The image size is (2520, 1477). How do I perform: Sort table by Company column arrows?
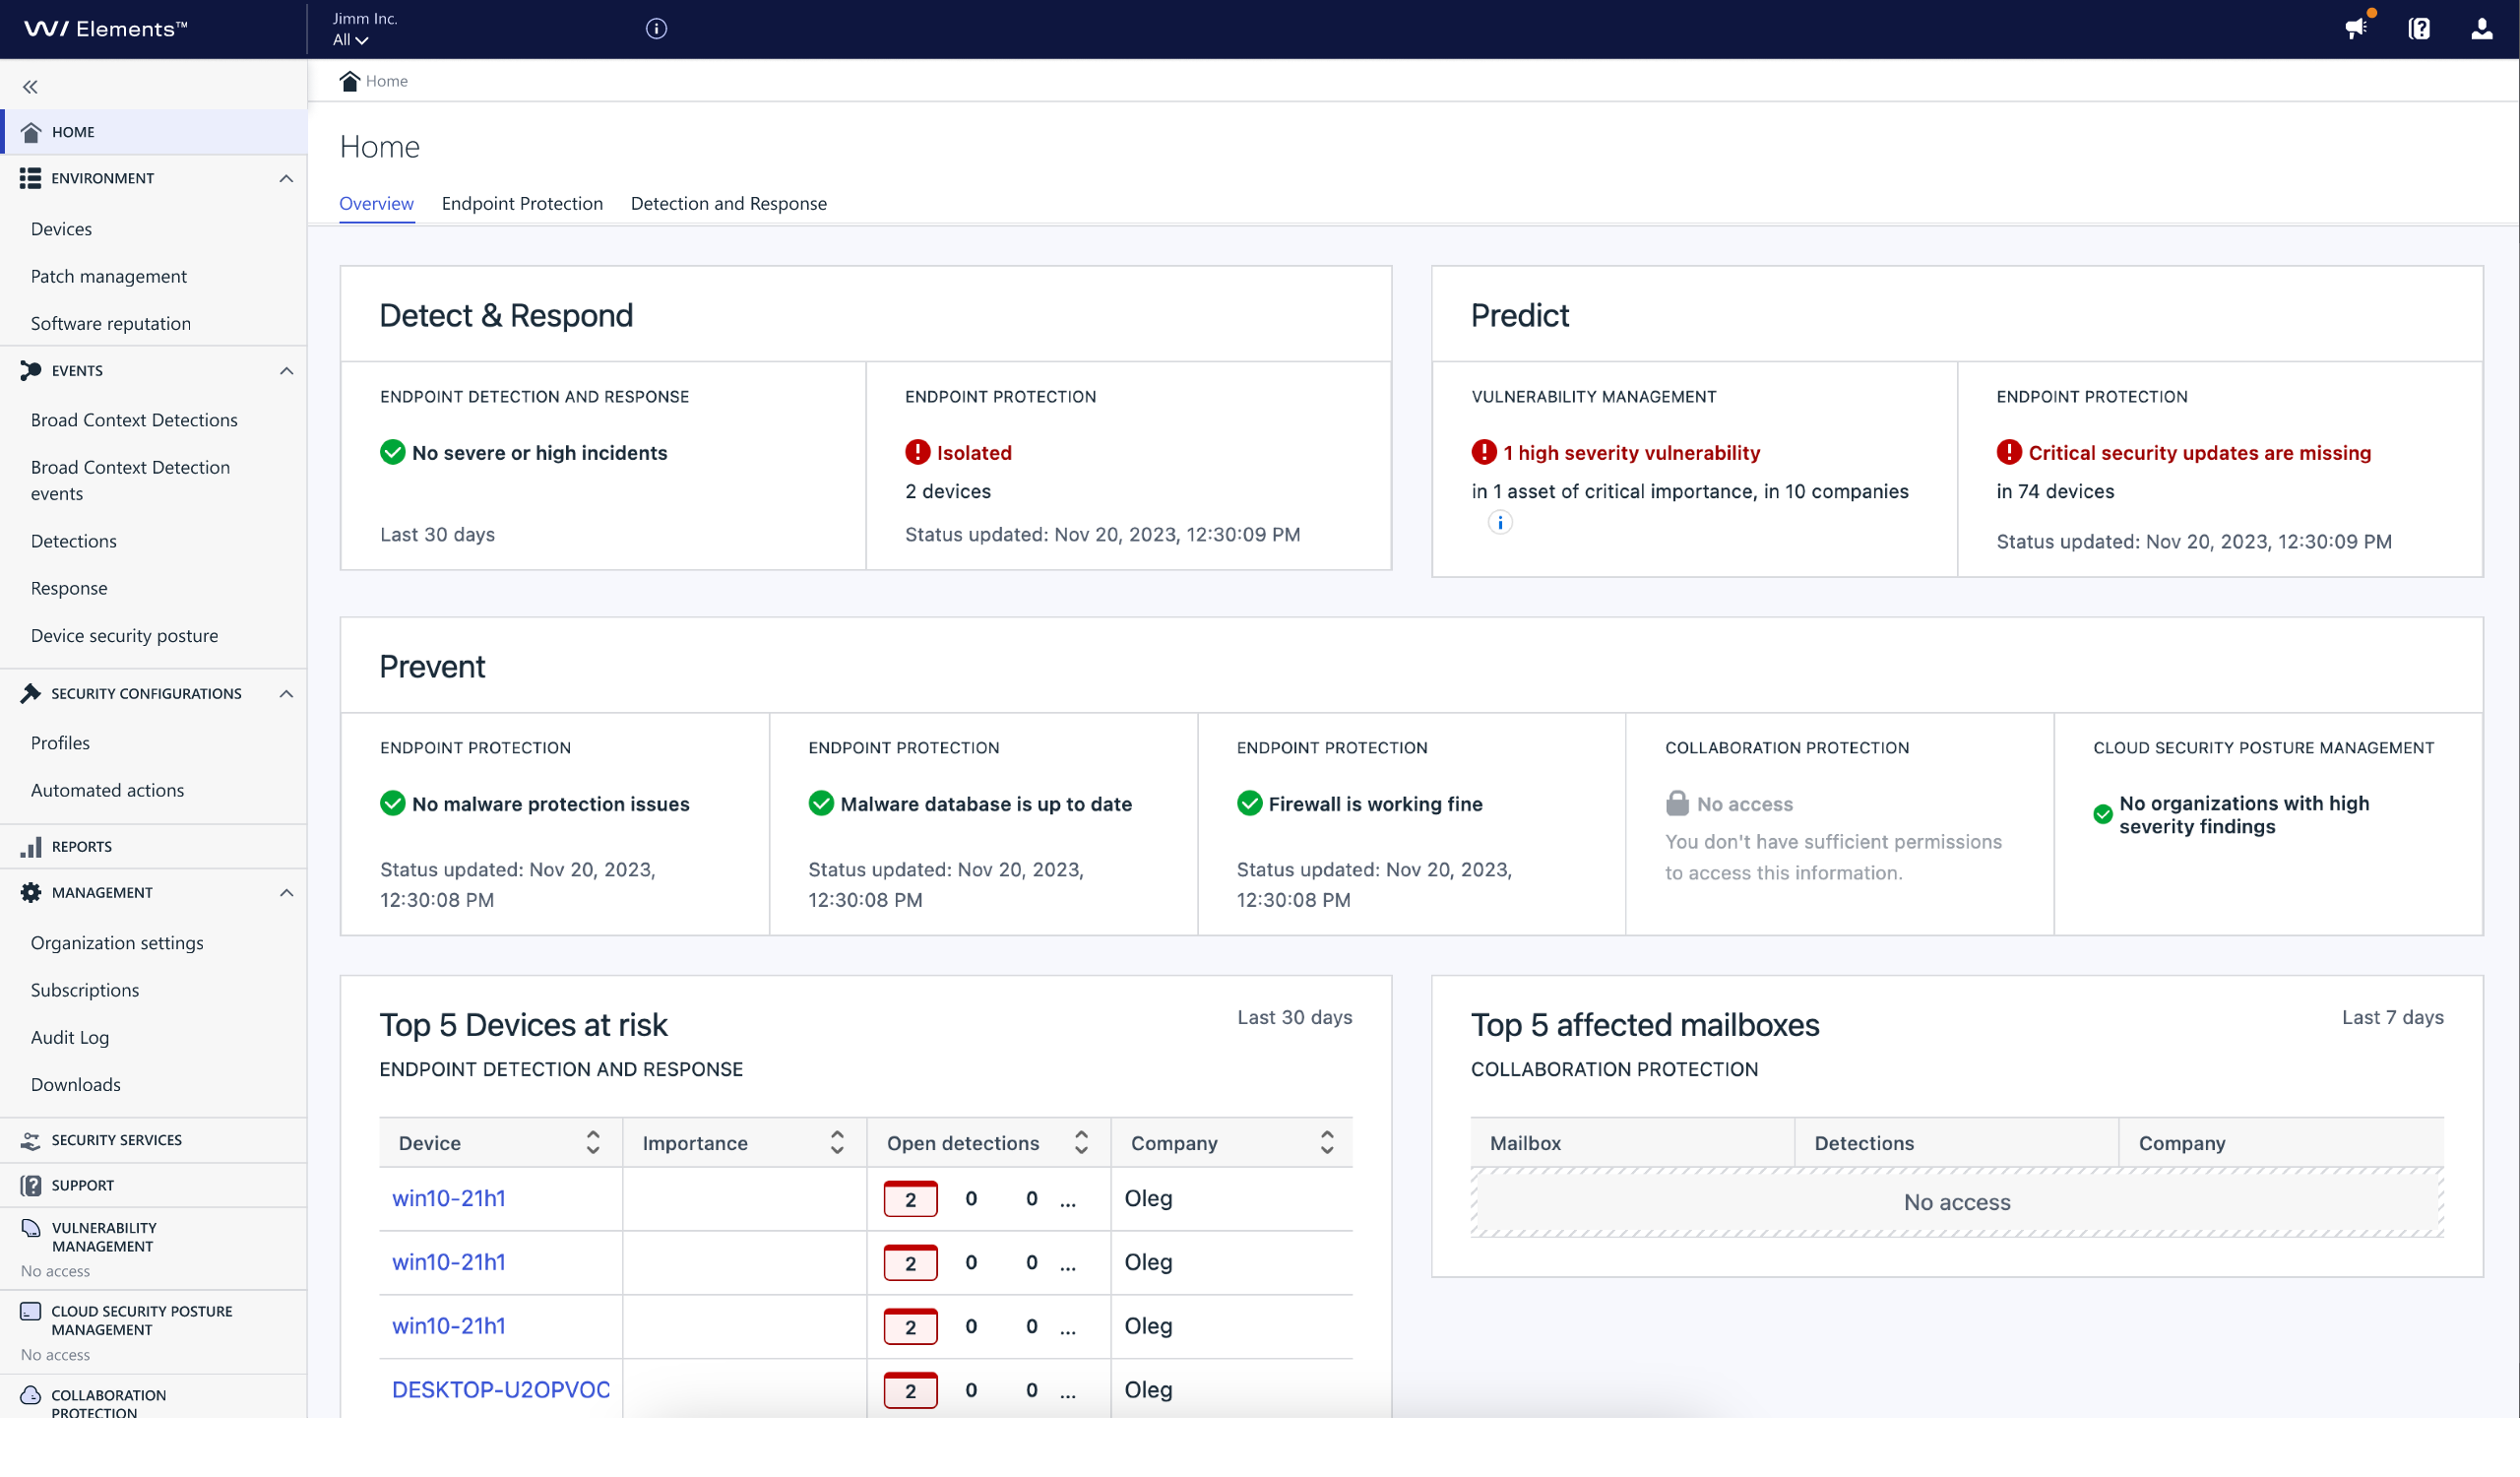coord(1327,1143)
